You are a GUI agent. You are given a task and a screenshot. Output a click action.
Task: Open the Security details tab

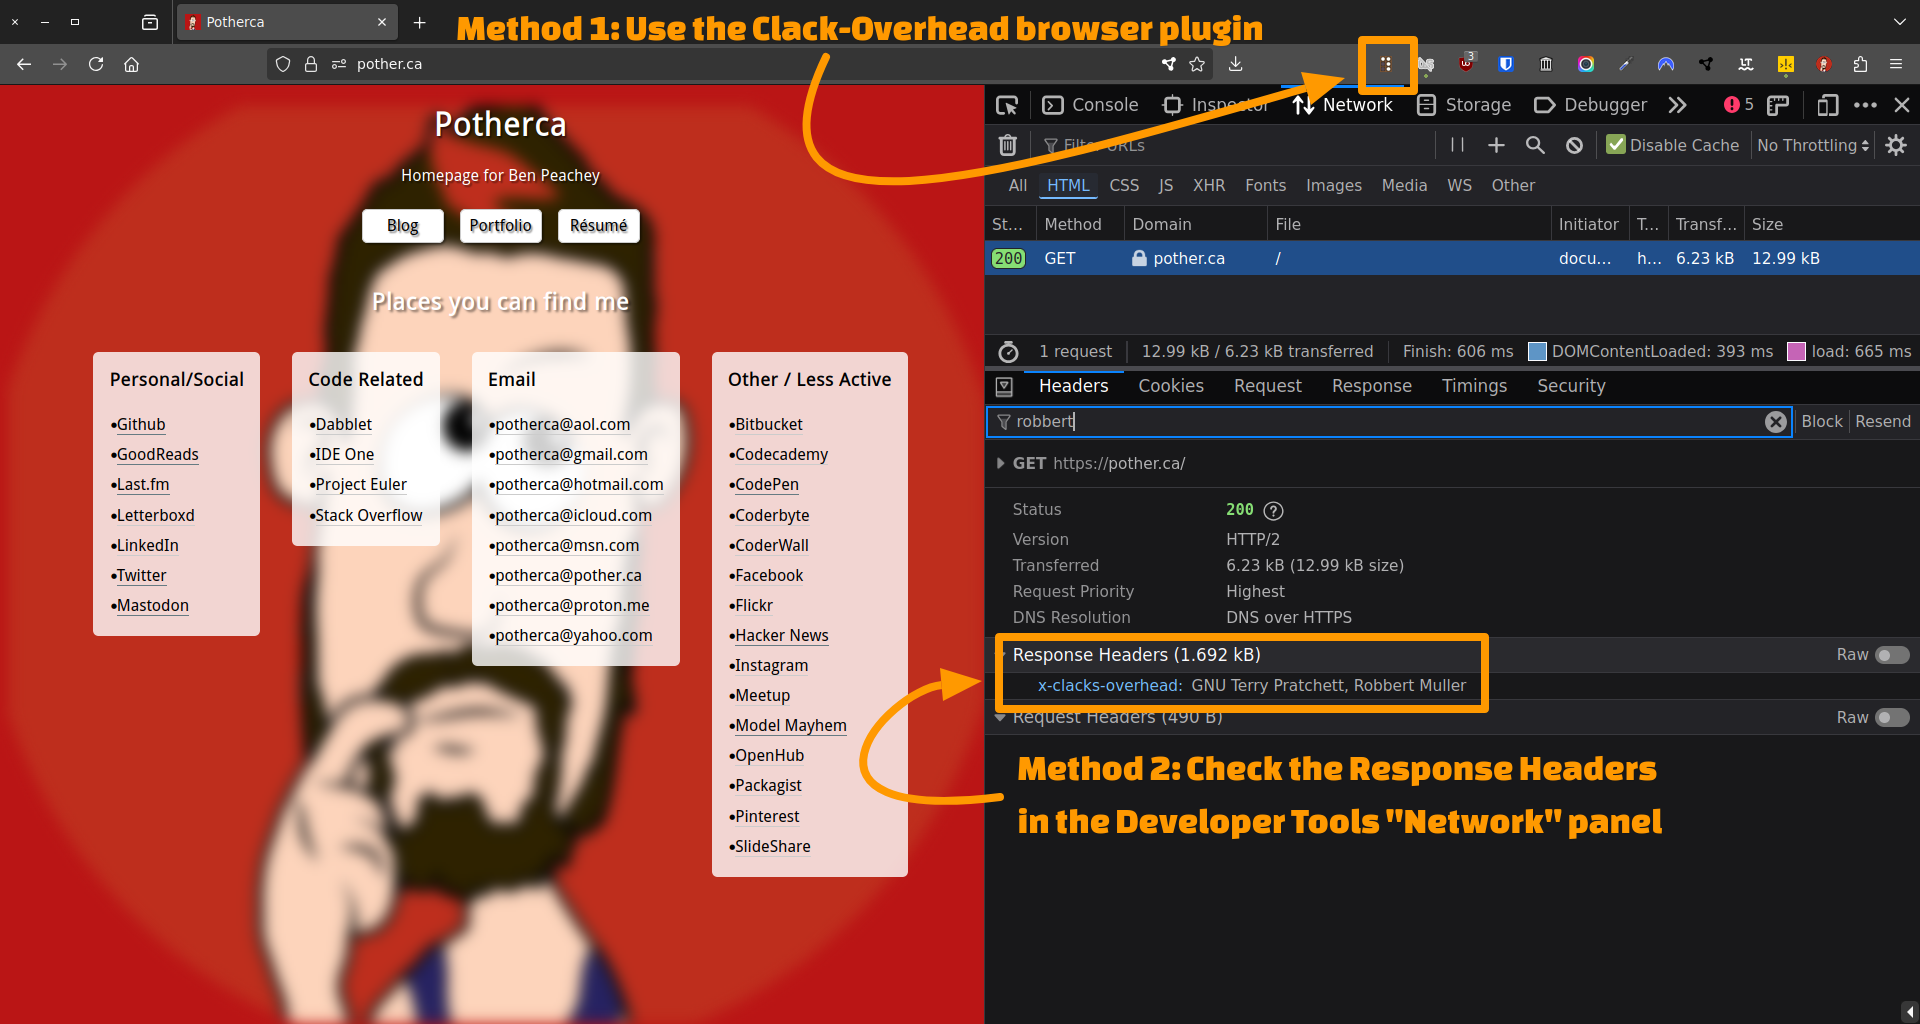pyautogui.click(x=1571, y=386)
